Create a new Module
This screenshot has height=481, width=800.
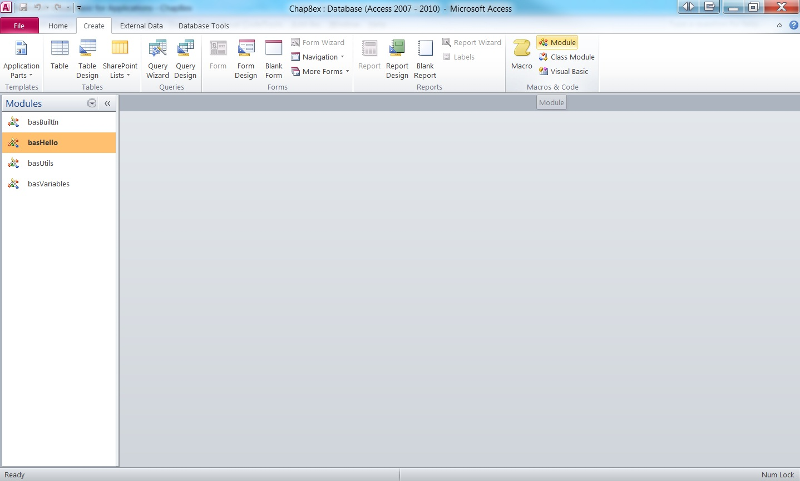coord(557,42)
